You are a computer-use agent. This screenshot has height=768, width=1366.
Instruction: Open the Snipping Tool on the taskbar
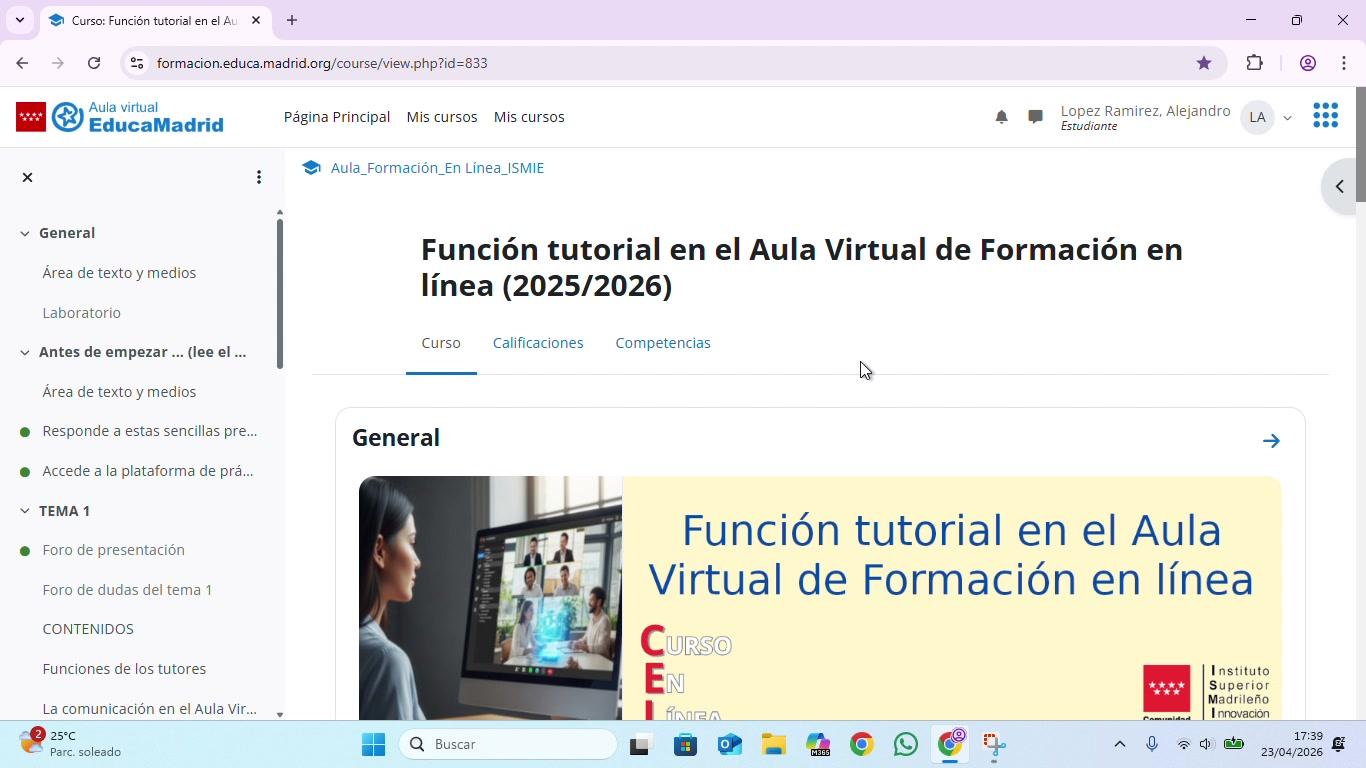[994, 744]
